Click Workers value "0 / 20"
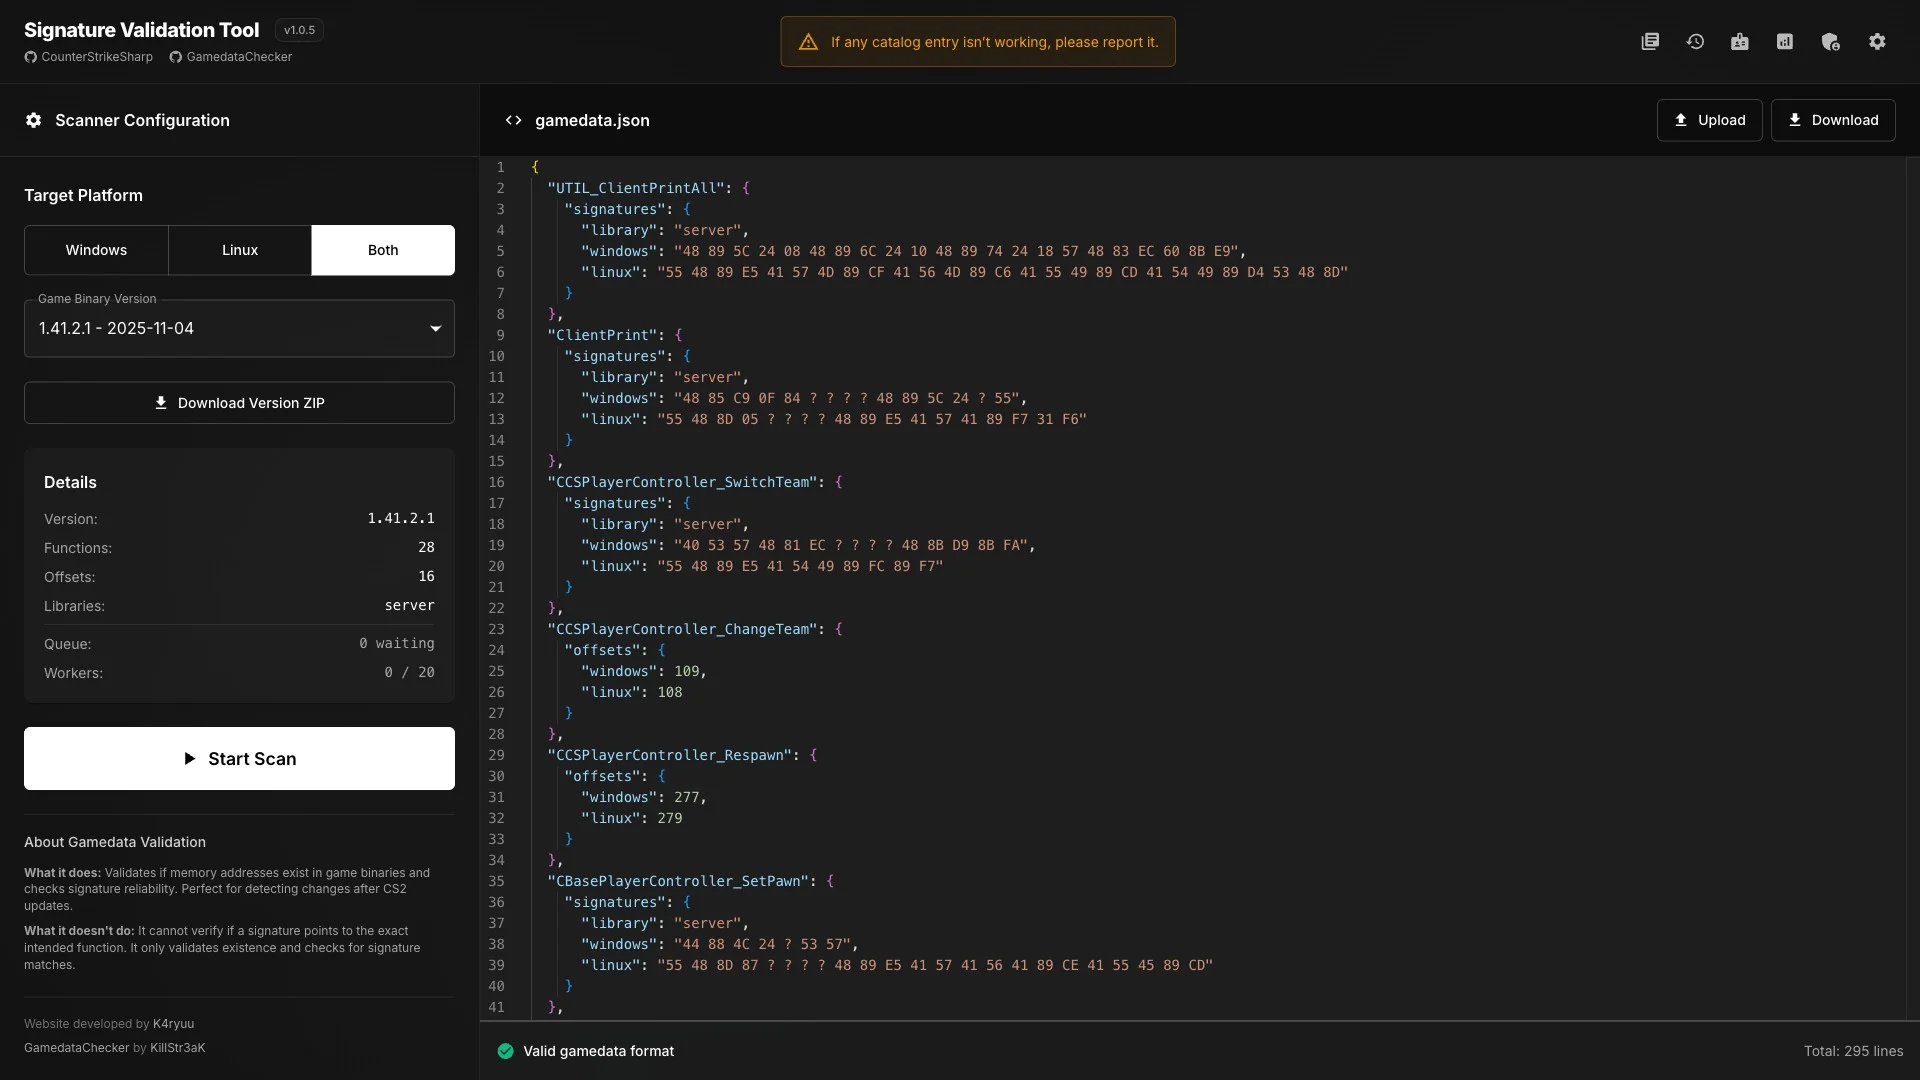Viewport: 1920px width, 1080px height. pos(410,672)
